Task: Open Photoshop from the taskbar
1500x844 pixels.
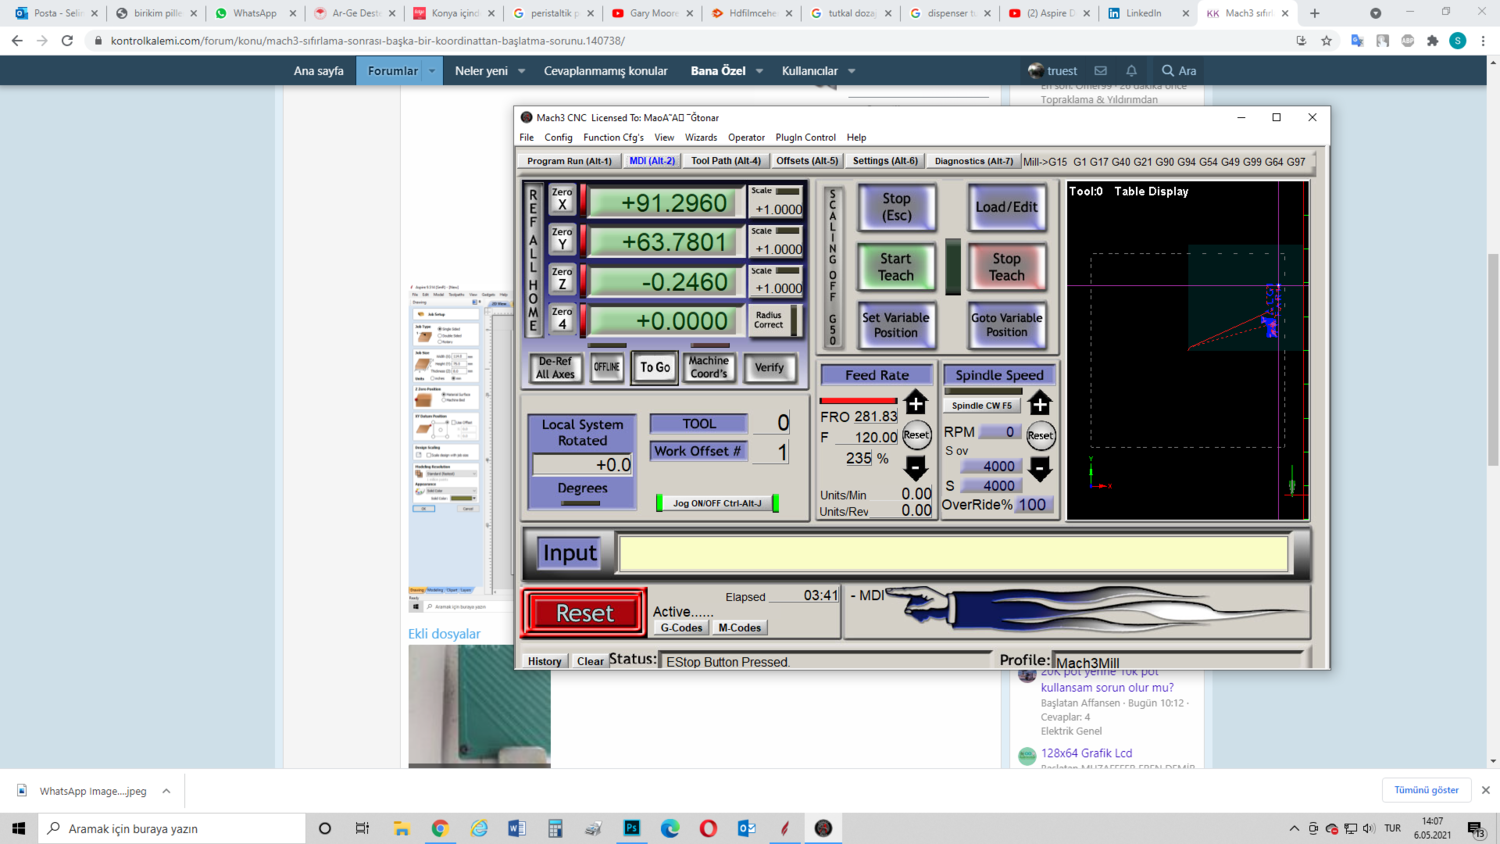Action: [x=632, y=828]
